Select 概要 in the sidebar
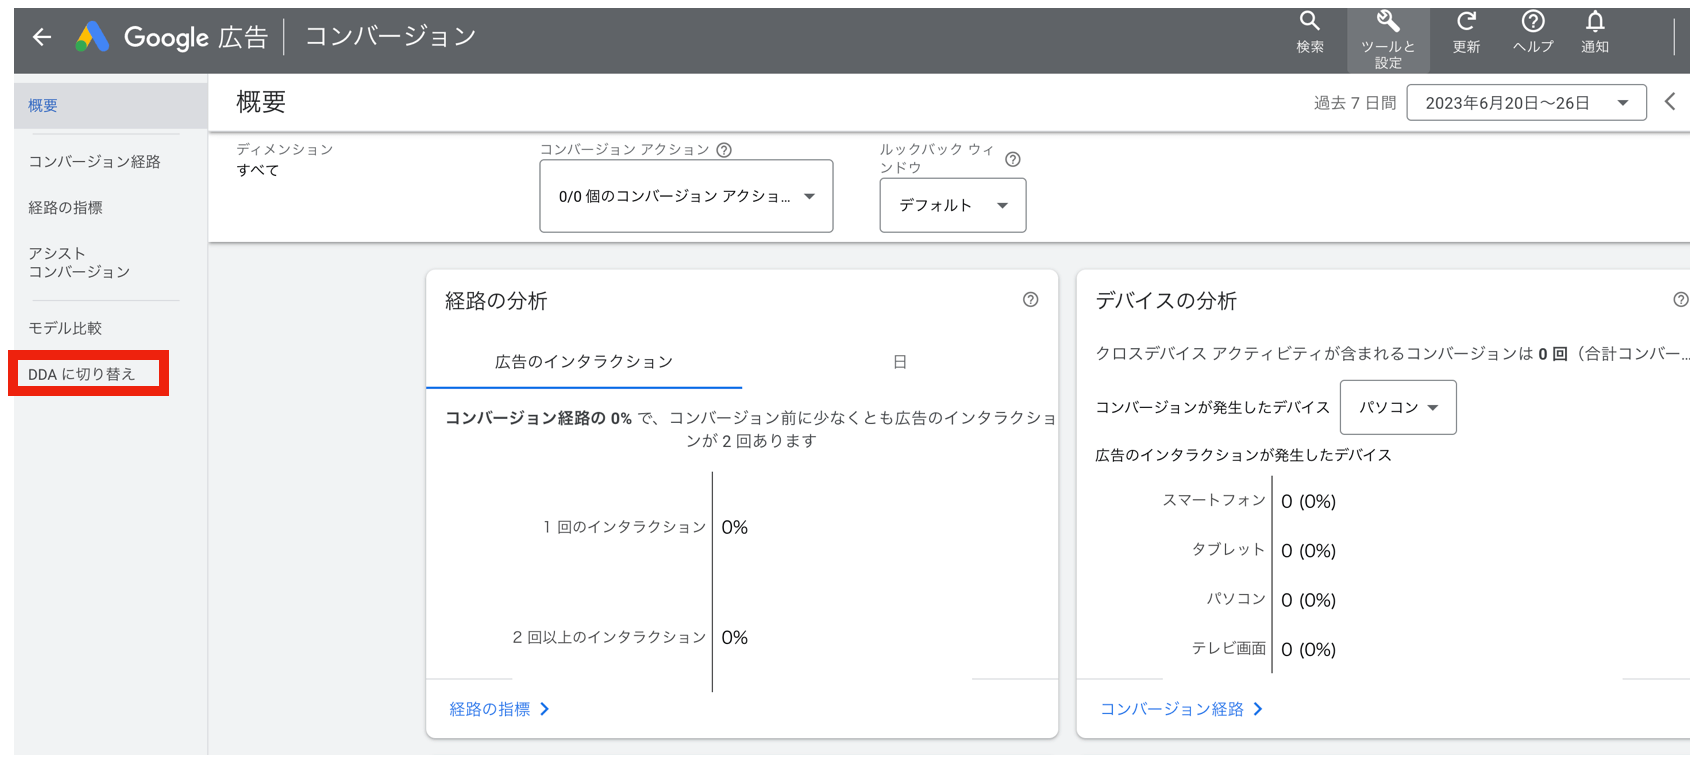Image resolution: width=1704 pixels, height=762 pixels. (111, 106)
